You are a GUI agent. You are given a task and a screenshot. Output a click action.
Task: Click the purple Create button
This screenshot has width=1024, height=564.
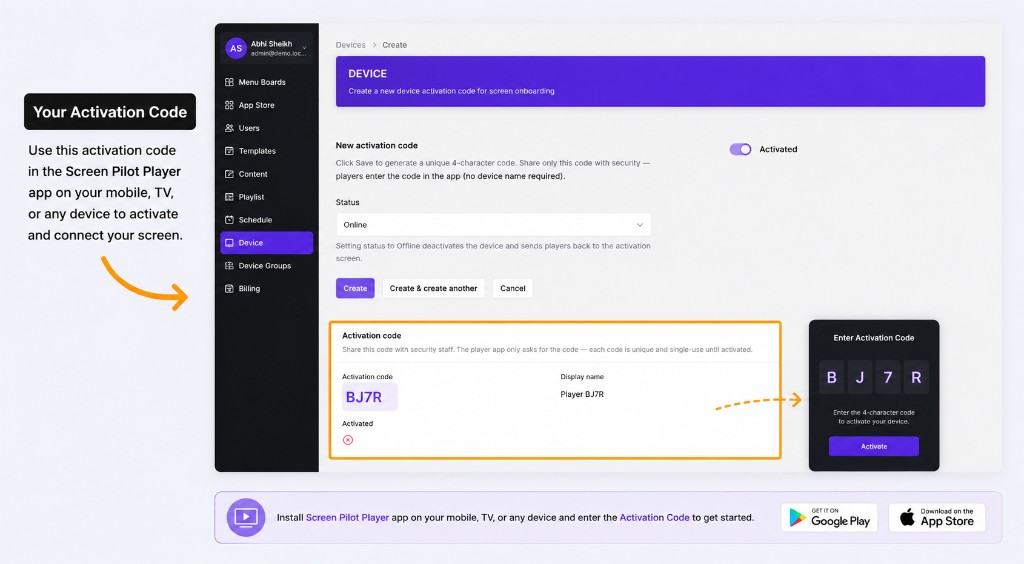pyautogui.click(x=355, y=289)
